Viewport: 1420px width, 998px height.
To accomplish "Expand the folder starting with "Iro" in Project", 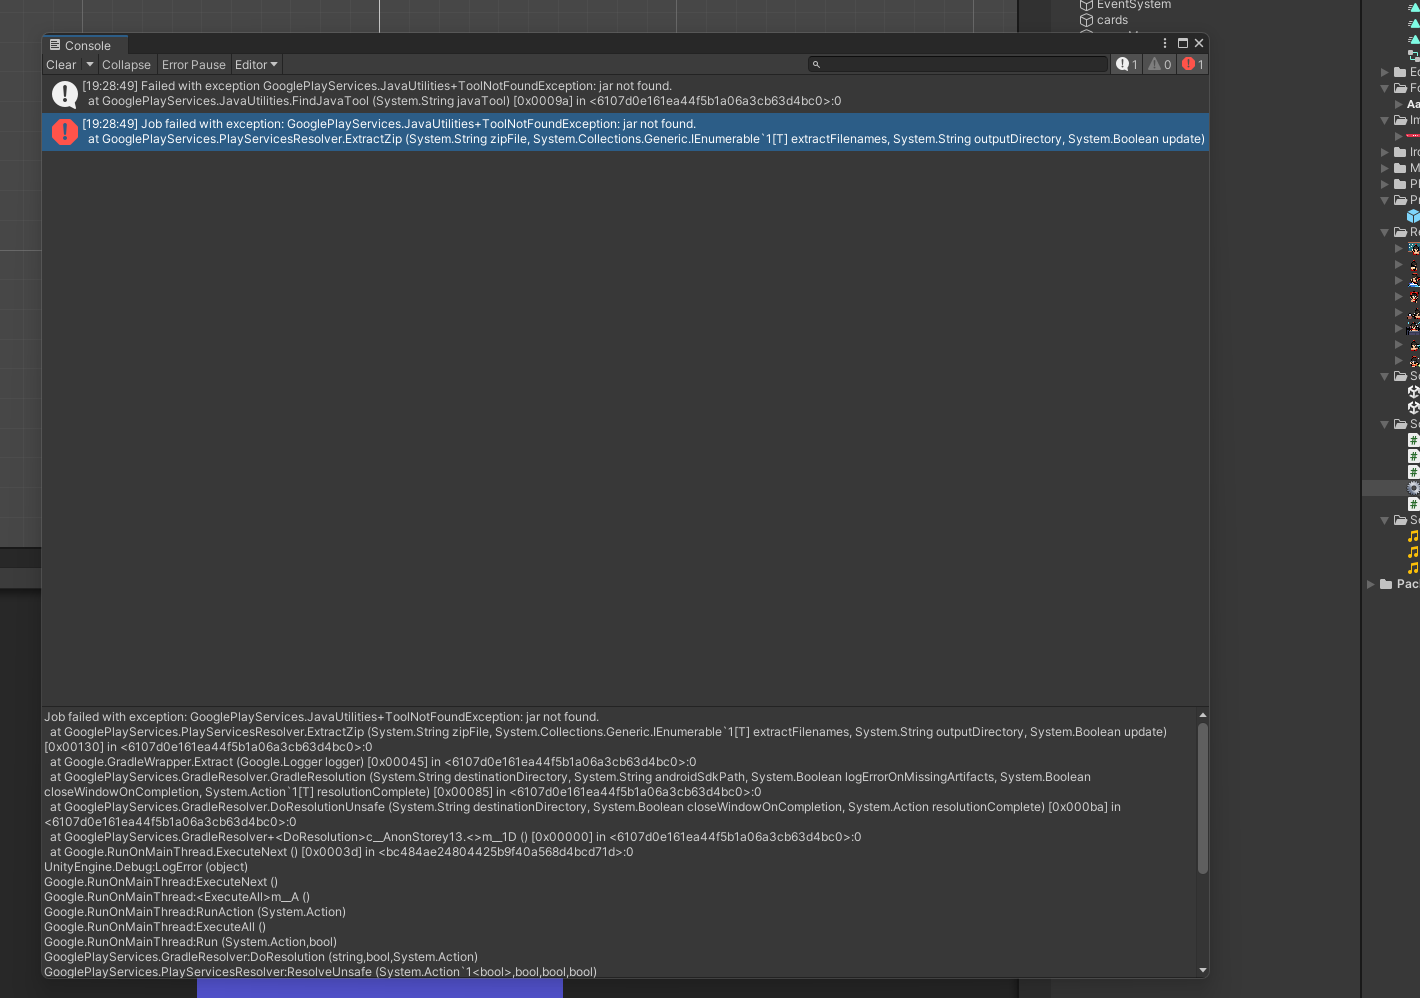I will tap(1385, 152).
